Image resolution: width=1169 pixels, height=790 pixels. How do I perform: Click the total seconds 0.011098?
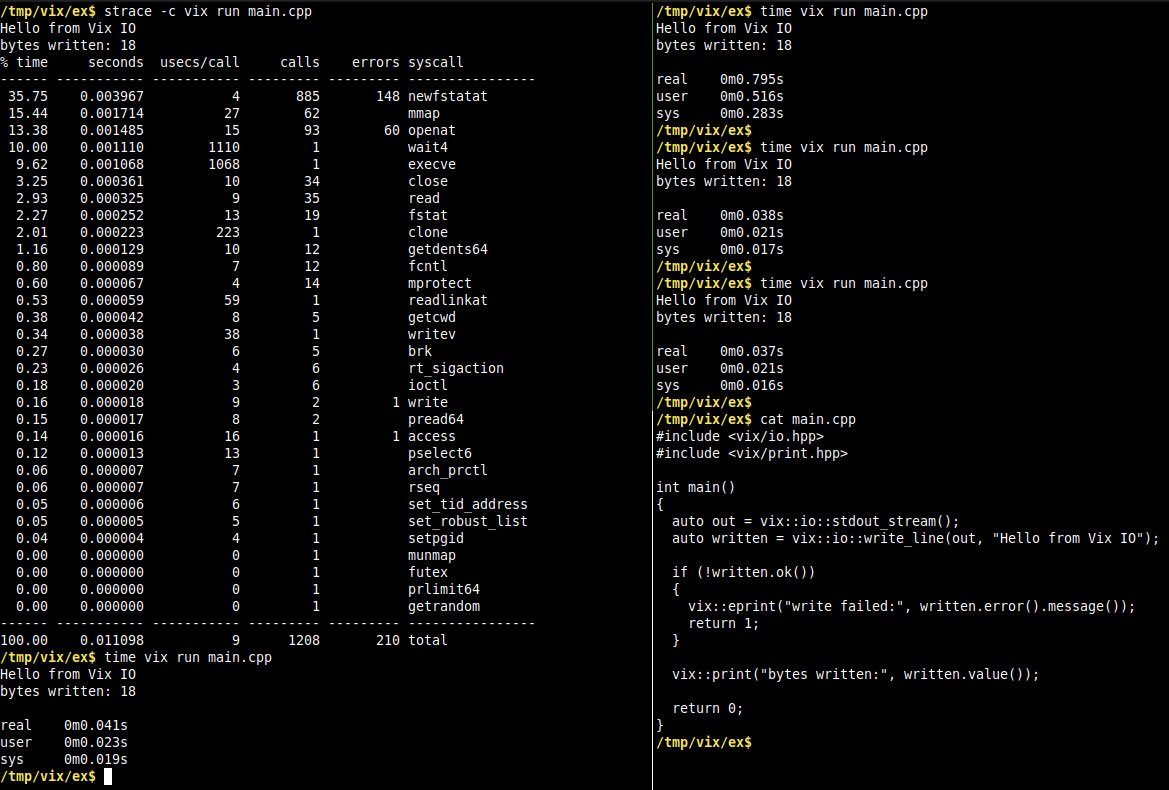pos(112,640)
